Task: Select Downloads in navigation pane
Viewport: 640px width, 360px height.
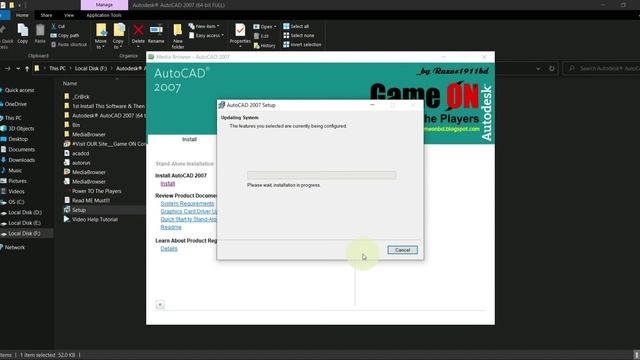Action: [21, 160]
